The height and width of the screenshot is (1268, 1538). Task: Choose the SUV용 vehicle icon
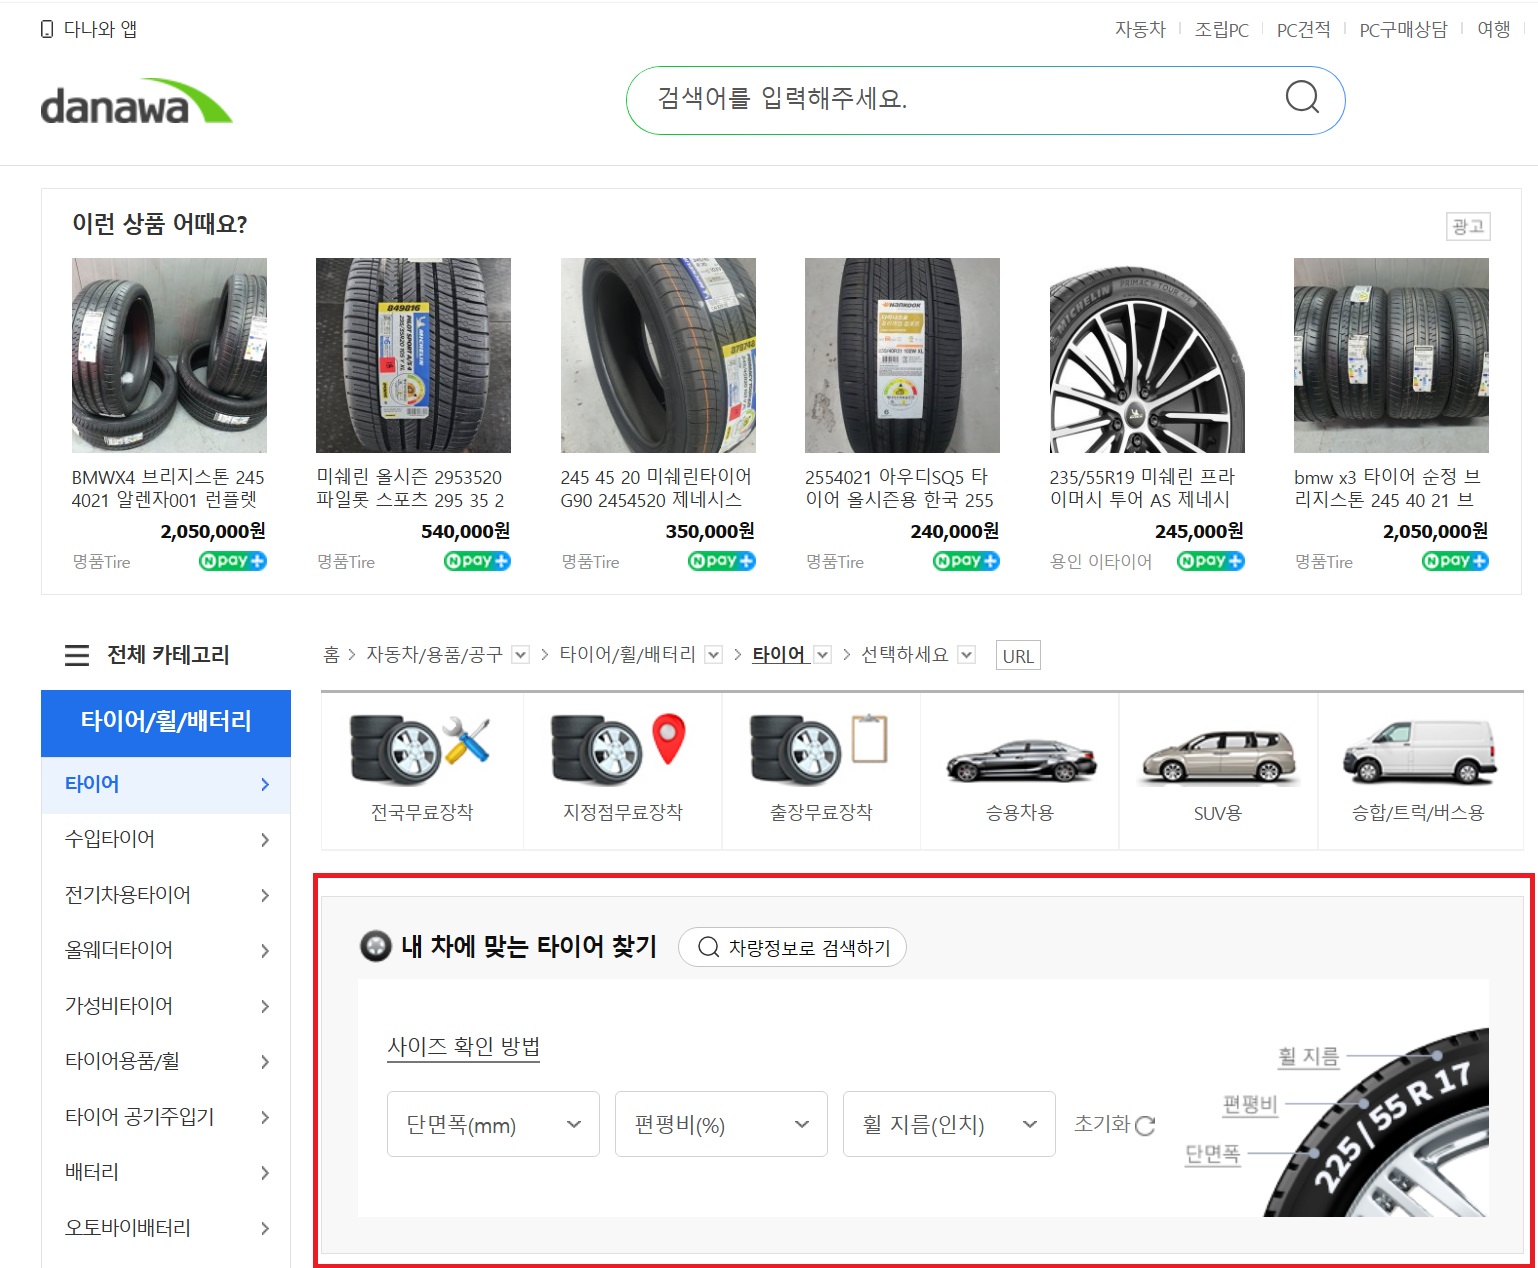[x=1218, y=757]
